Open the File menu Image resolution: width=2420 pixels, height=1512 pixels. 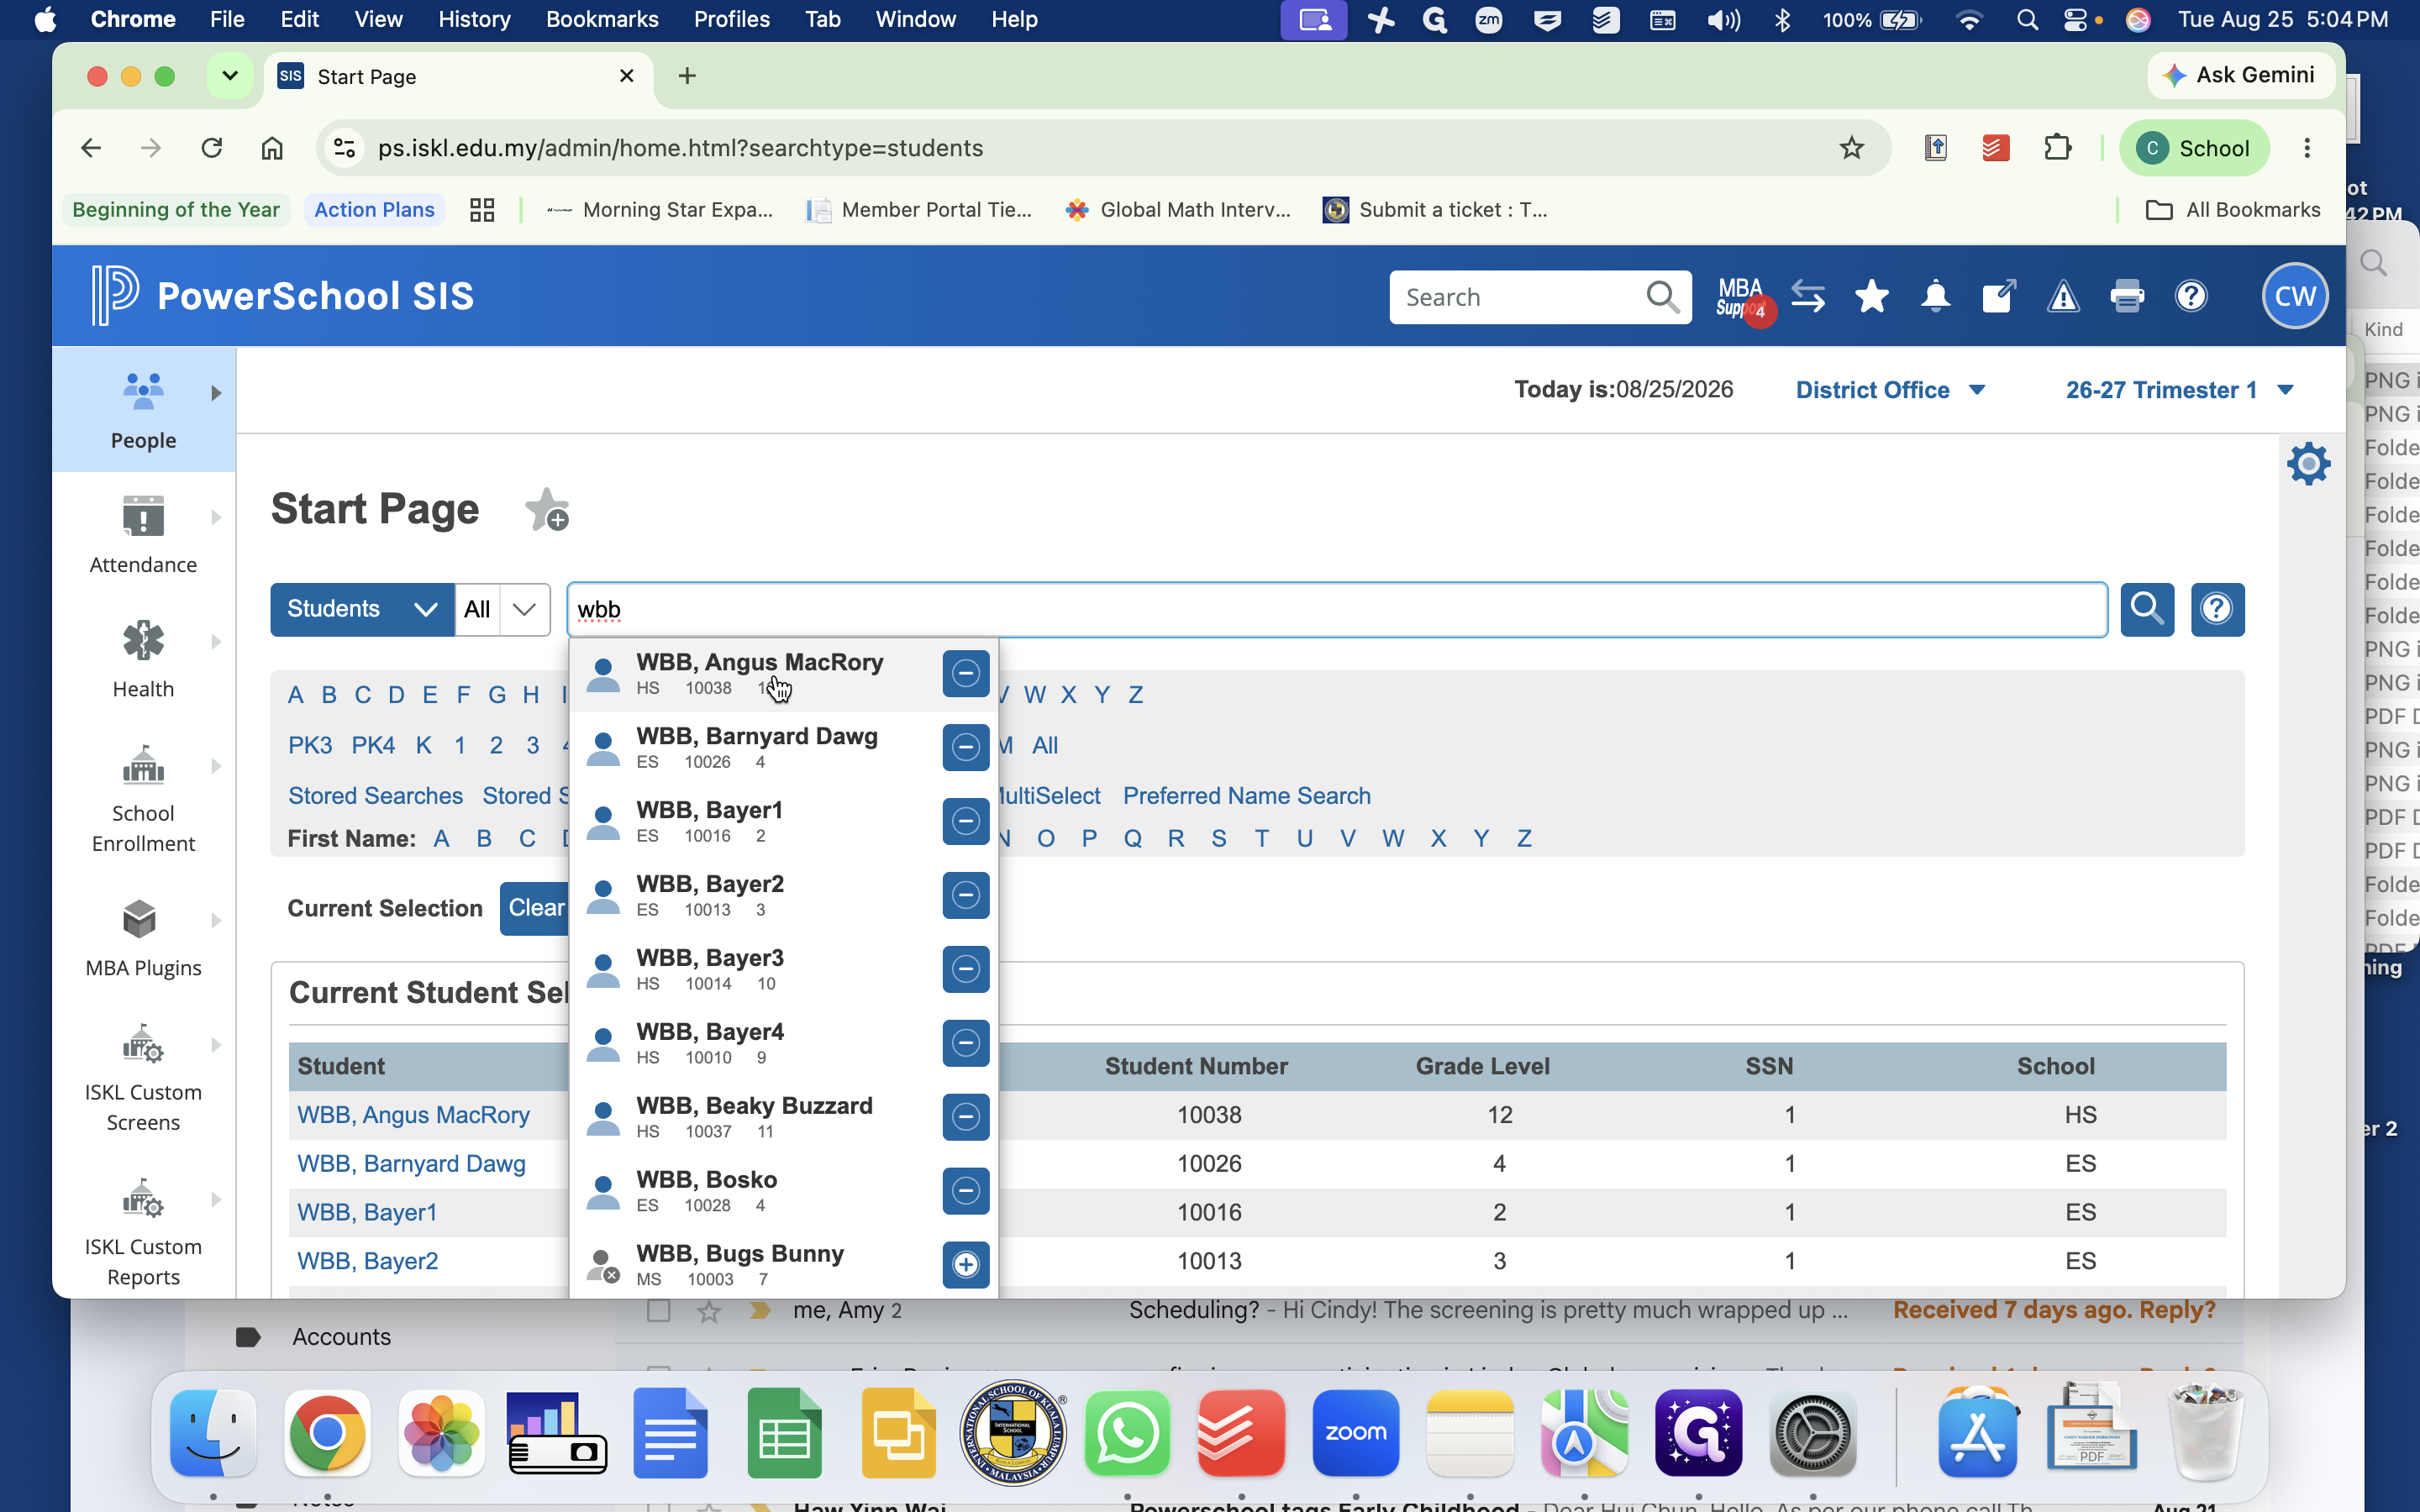pos(227,20)
